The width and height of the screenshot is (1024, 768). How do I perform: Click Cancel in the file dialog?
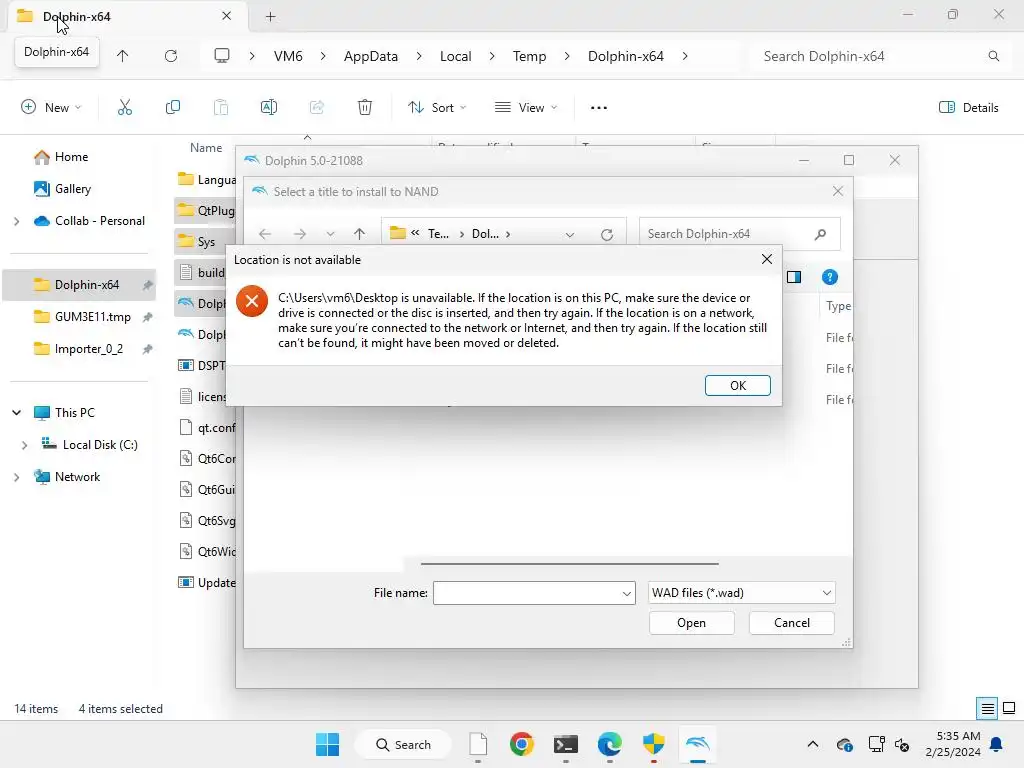792,623
